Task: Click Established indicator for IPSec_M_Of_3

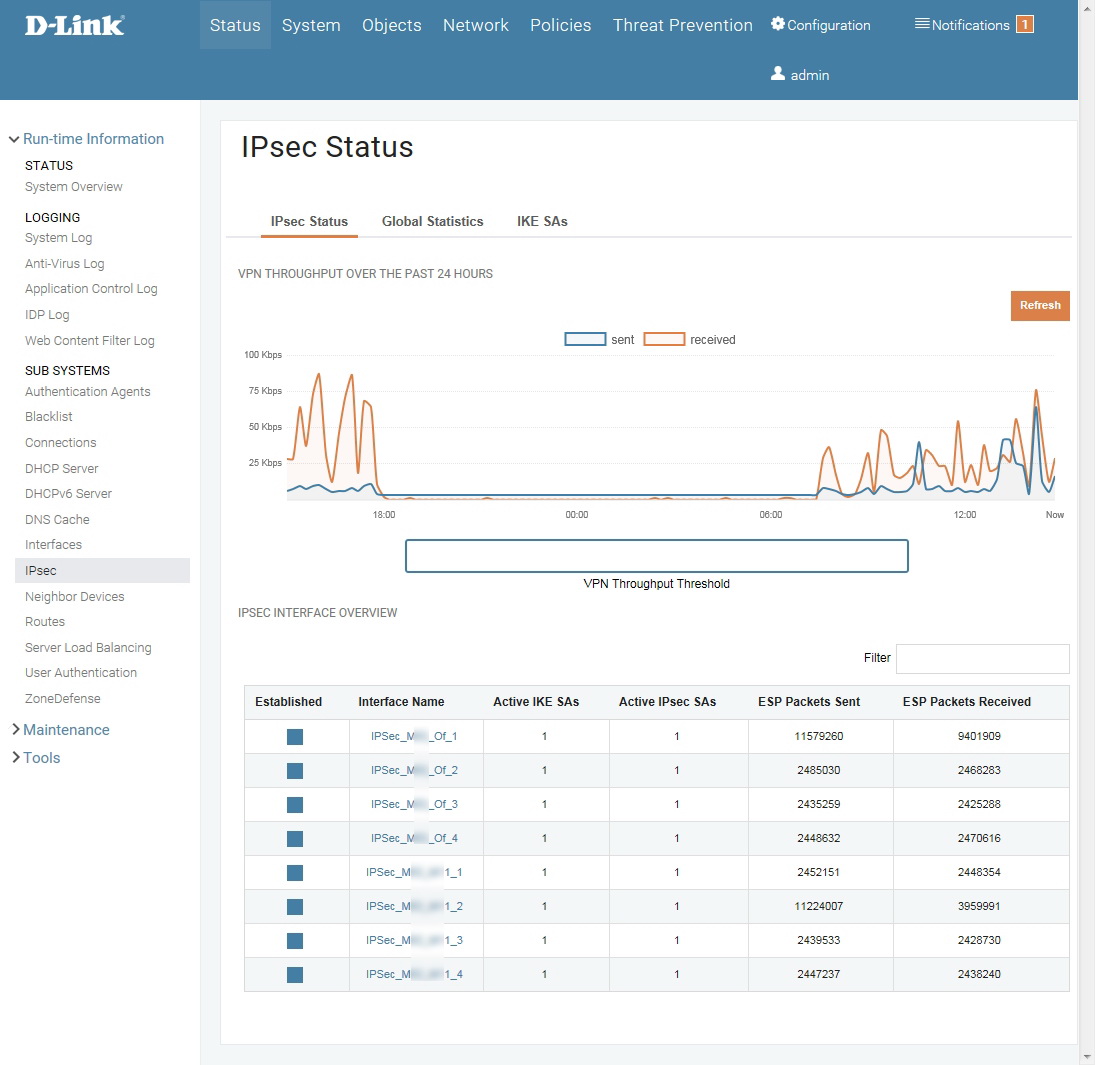Action: pos(295,805)
